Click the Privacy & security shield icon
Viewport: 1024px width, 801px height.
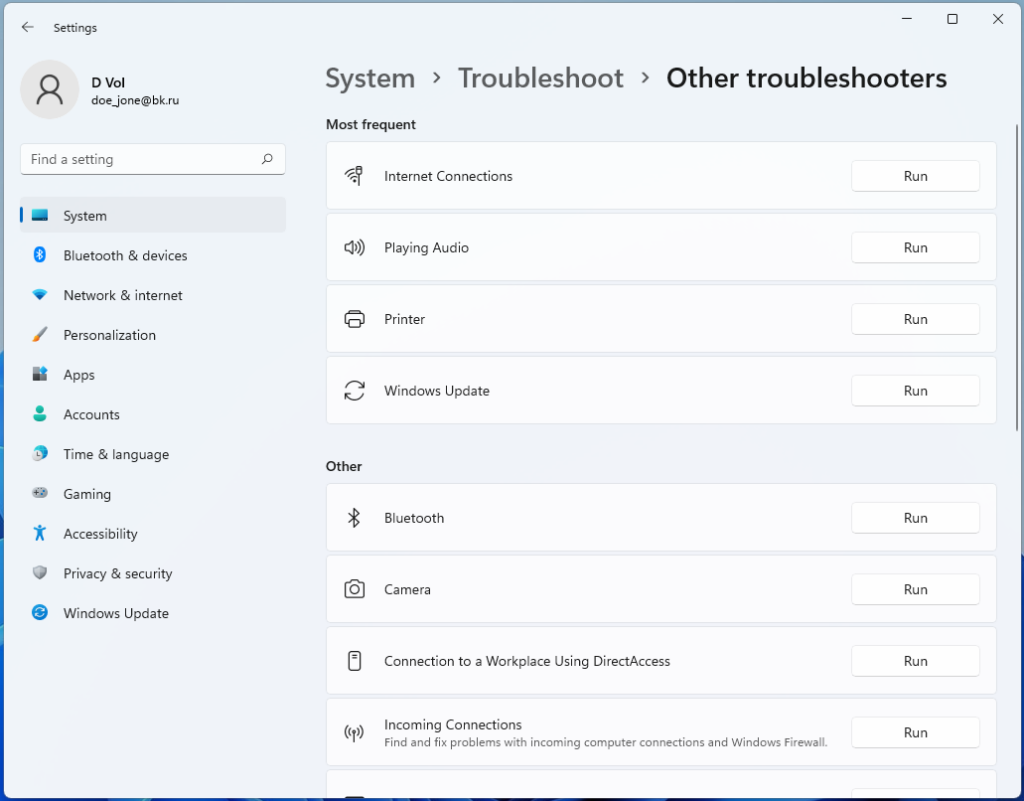(38, 573)
